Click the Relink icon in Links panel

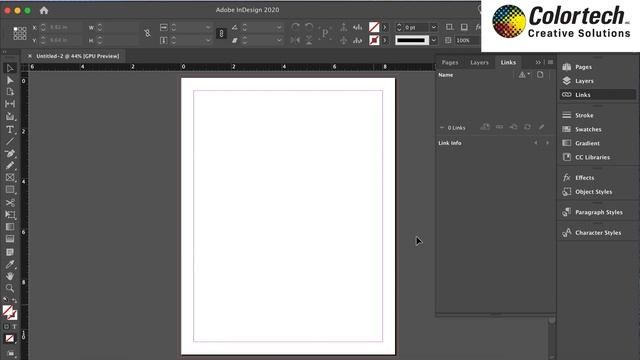[x=500, y=127]
